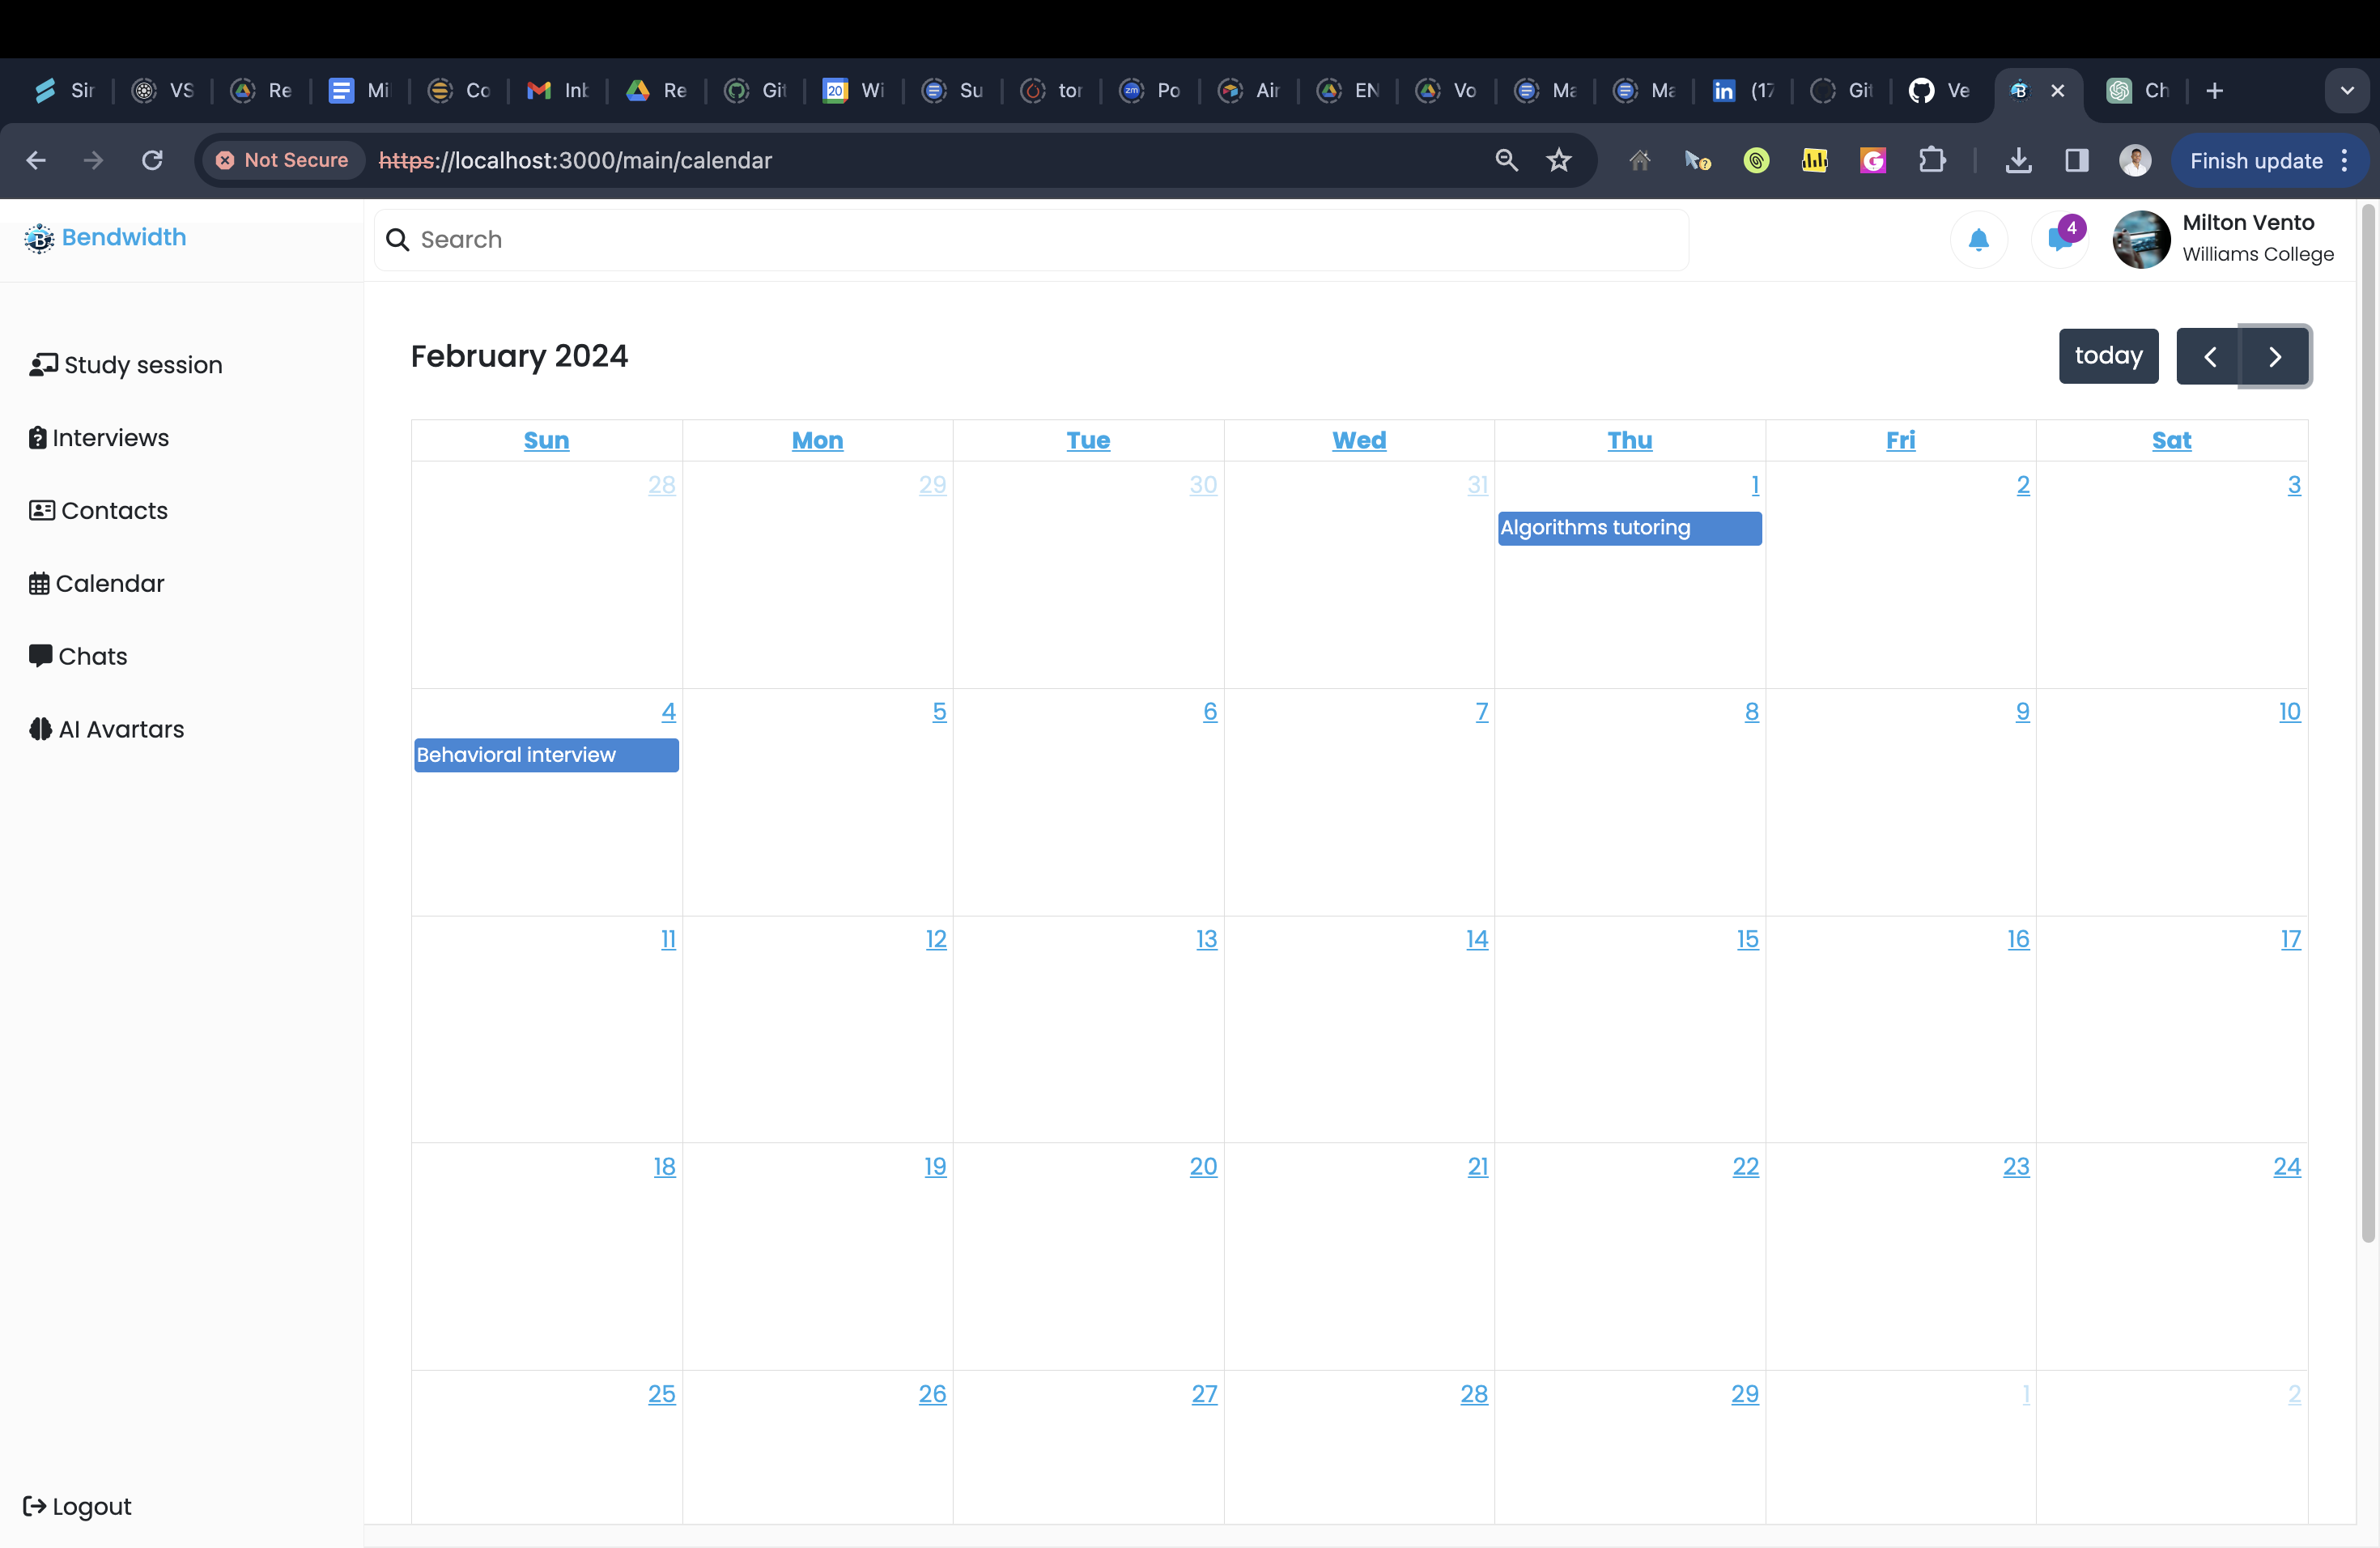The height and width of the screenshot is (1548, 2380).
Task: Reload the page with refresh icon
Action: 152,160
